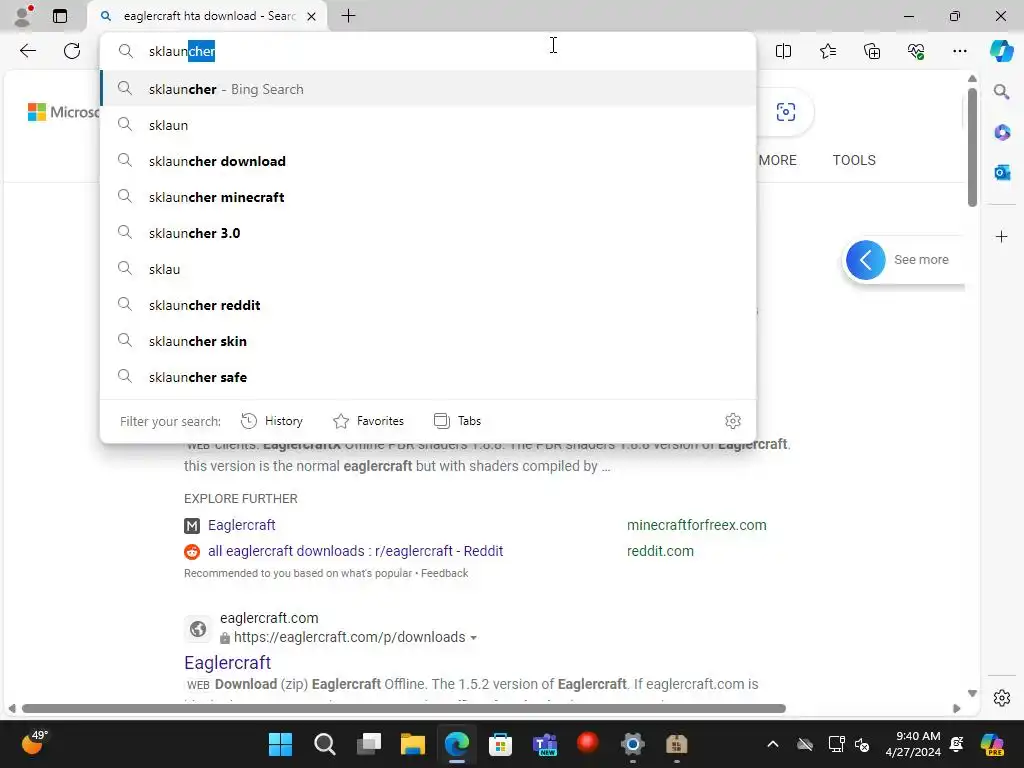Filter search by Favorites
This screenshot has width=1024, height=768.
point(368,421)
